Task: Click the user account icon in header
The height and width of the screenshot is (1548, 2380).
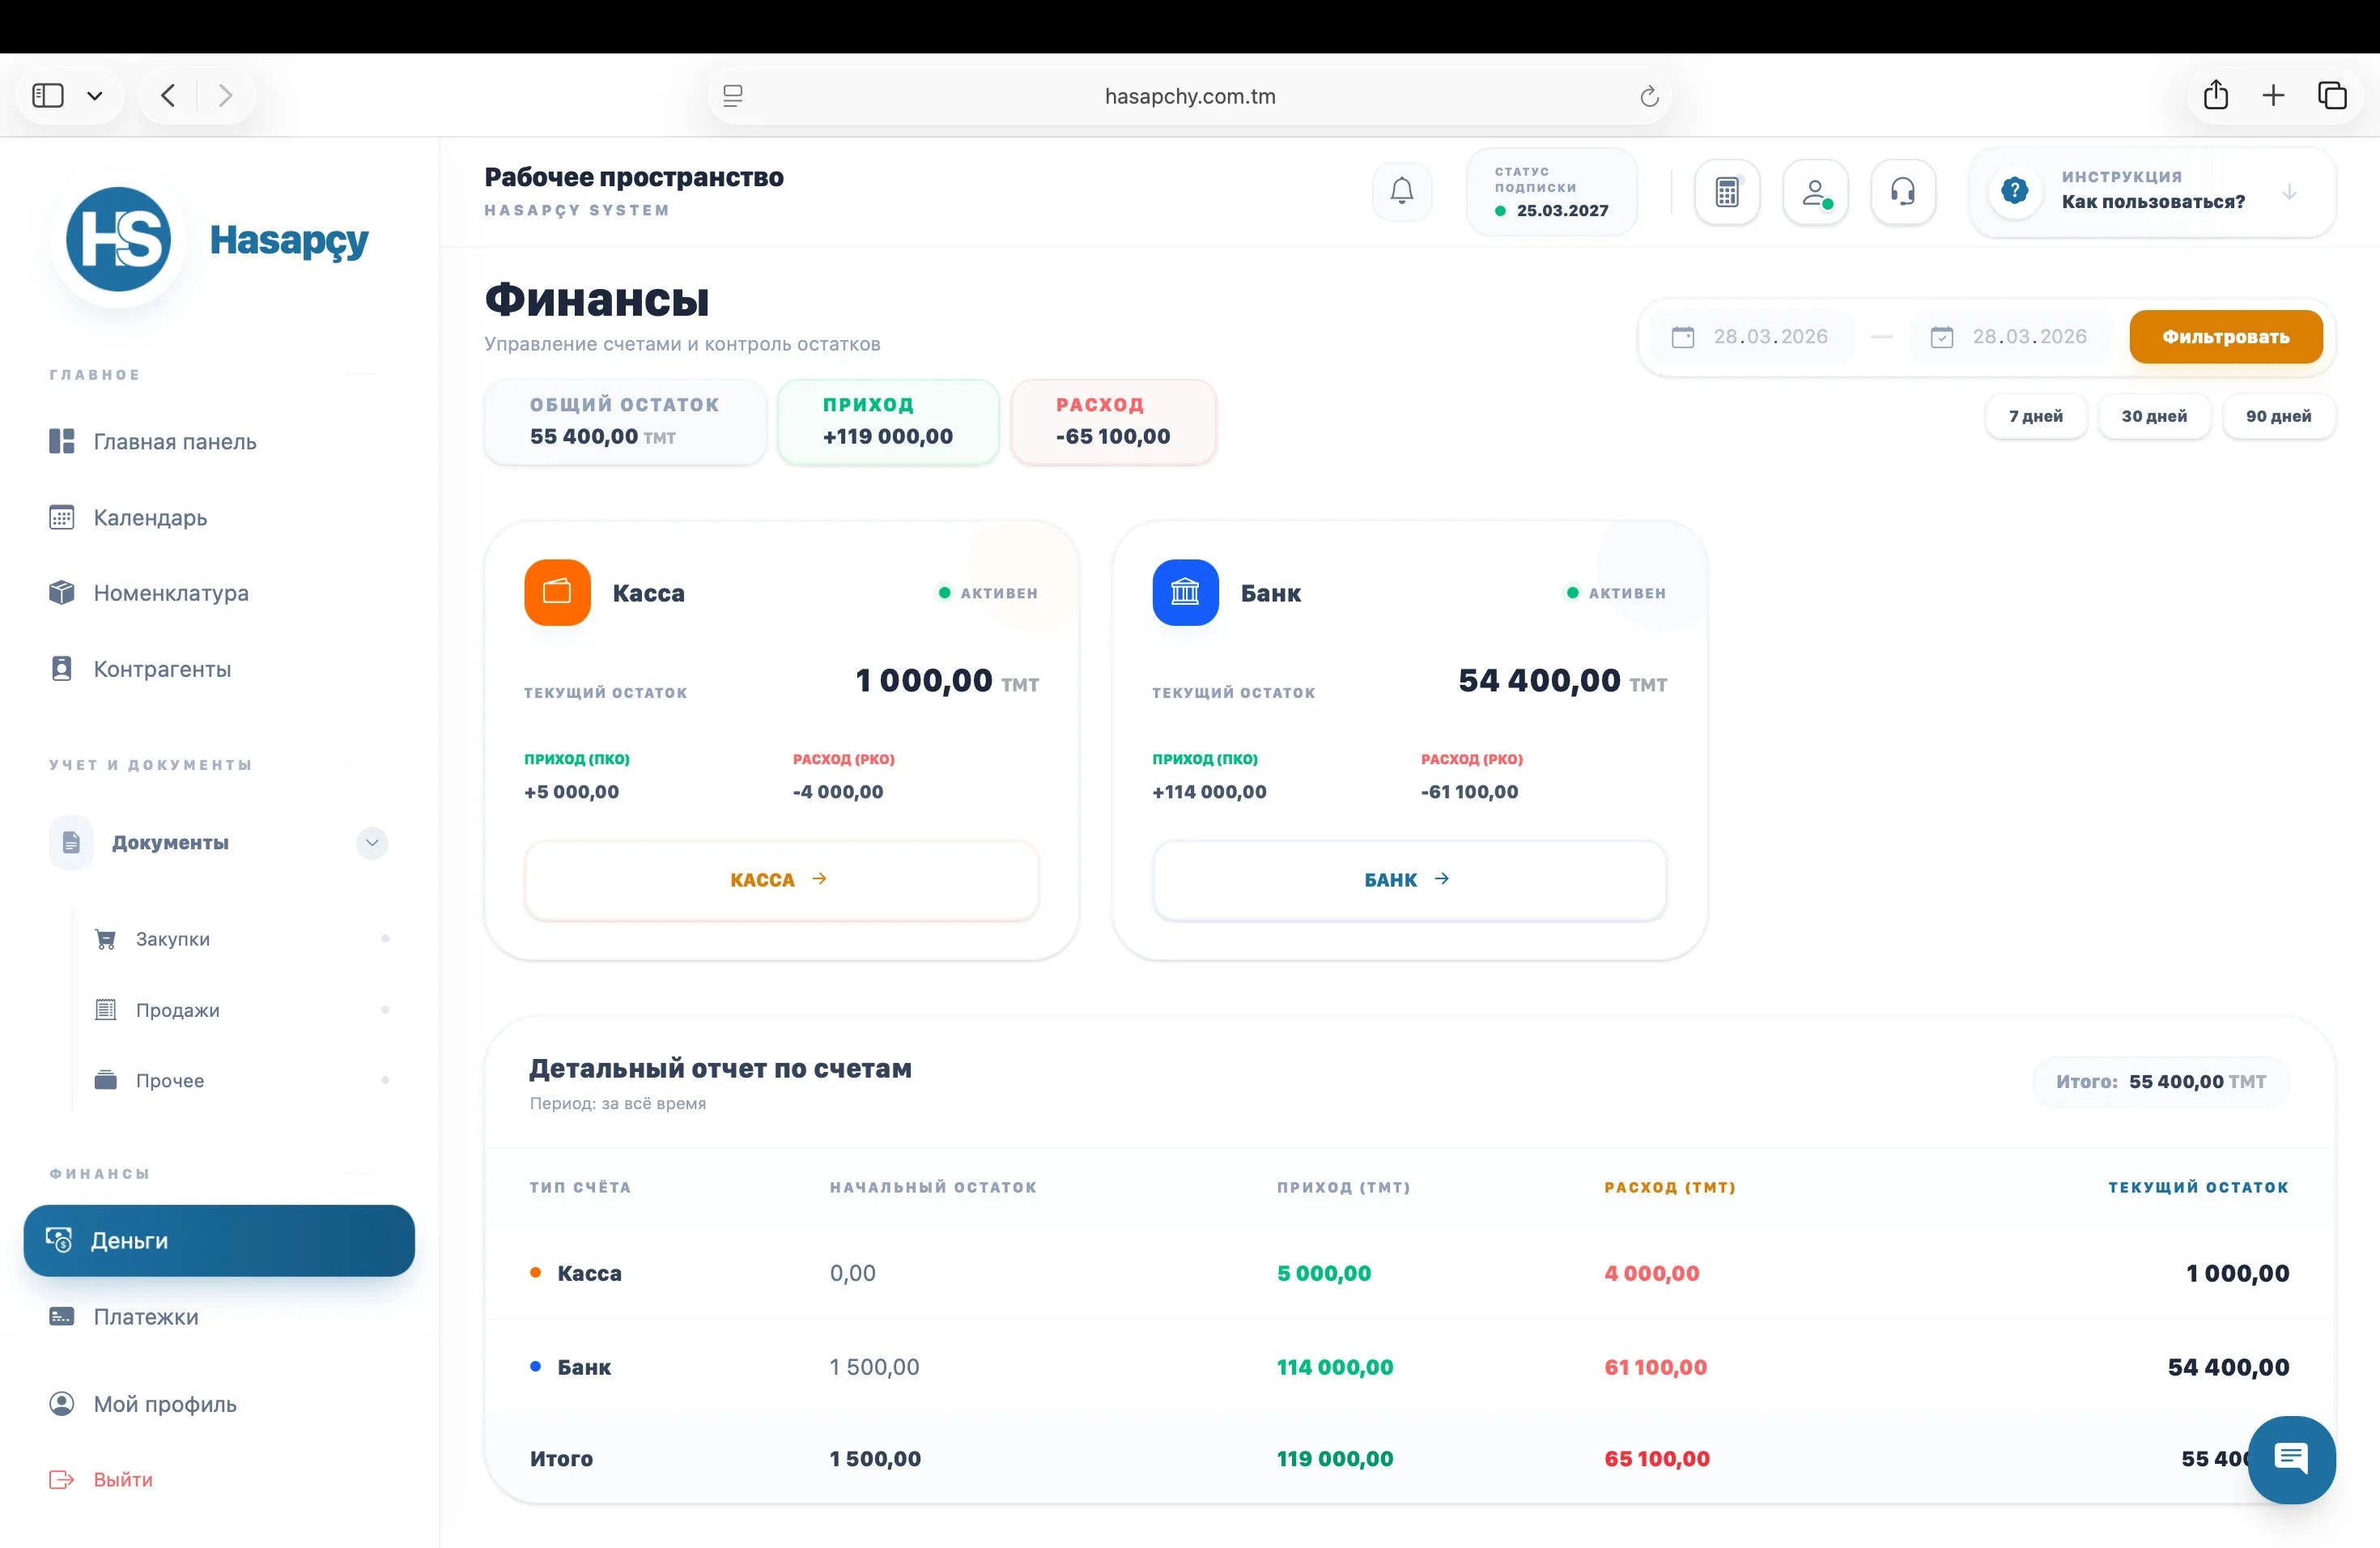Action: click(x=1814, y=192)
